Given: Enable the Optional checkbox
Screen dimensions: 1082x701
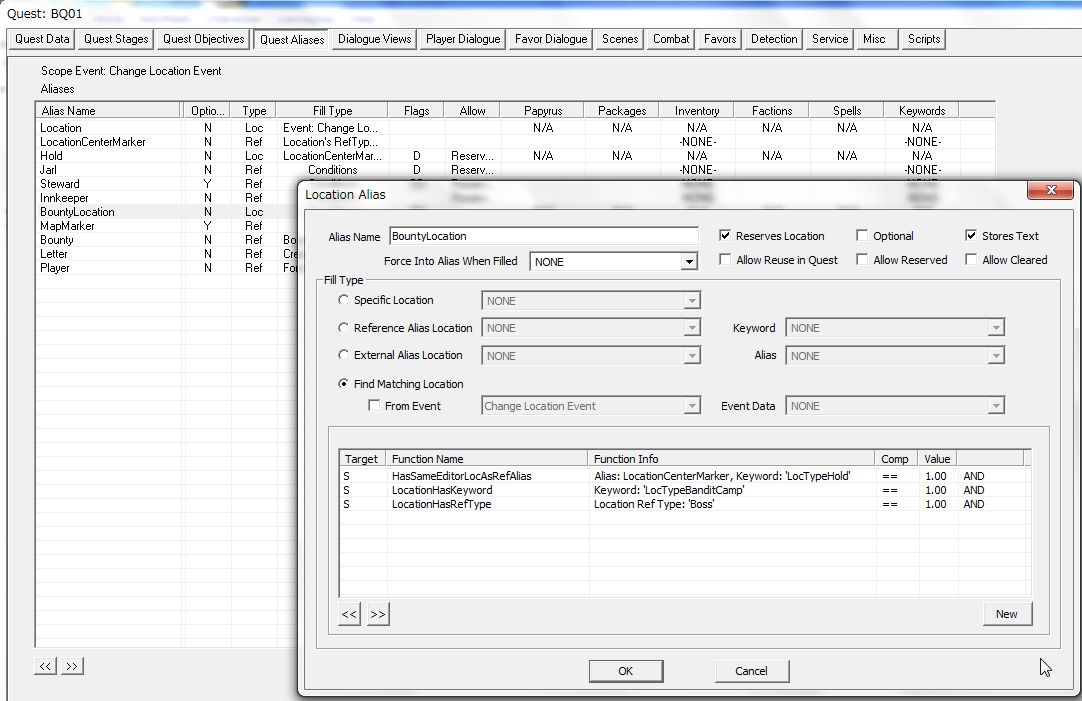Looking at the screenshot, I should click(x=862, y=236).
